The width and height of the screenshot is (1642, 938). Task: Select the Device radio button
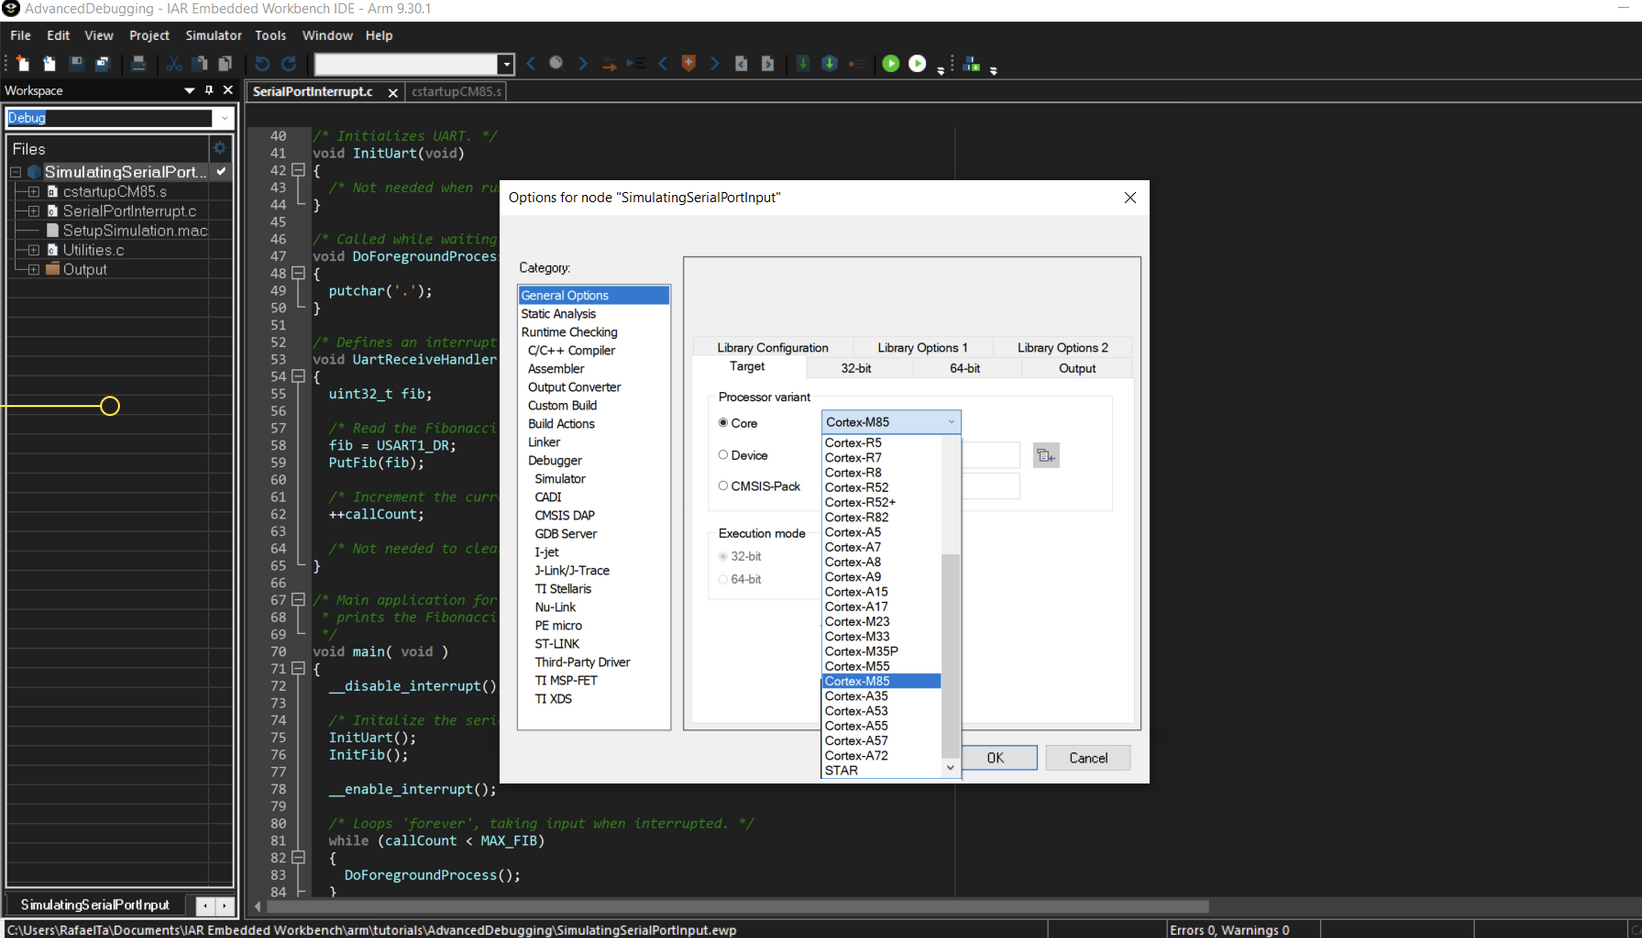click(x=723, y=455)
